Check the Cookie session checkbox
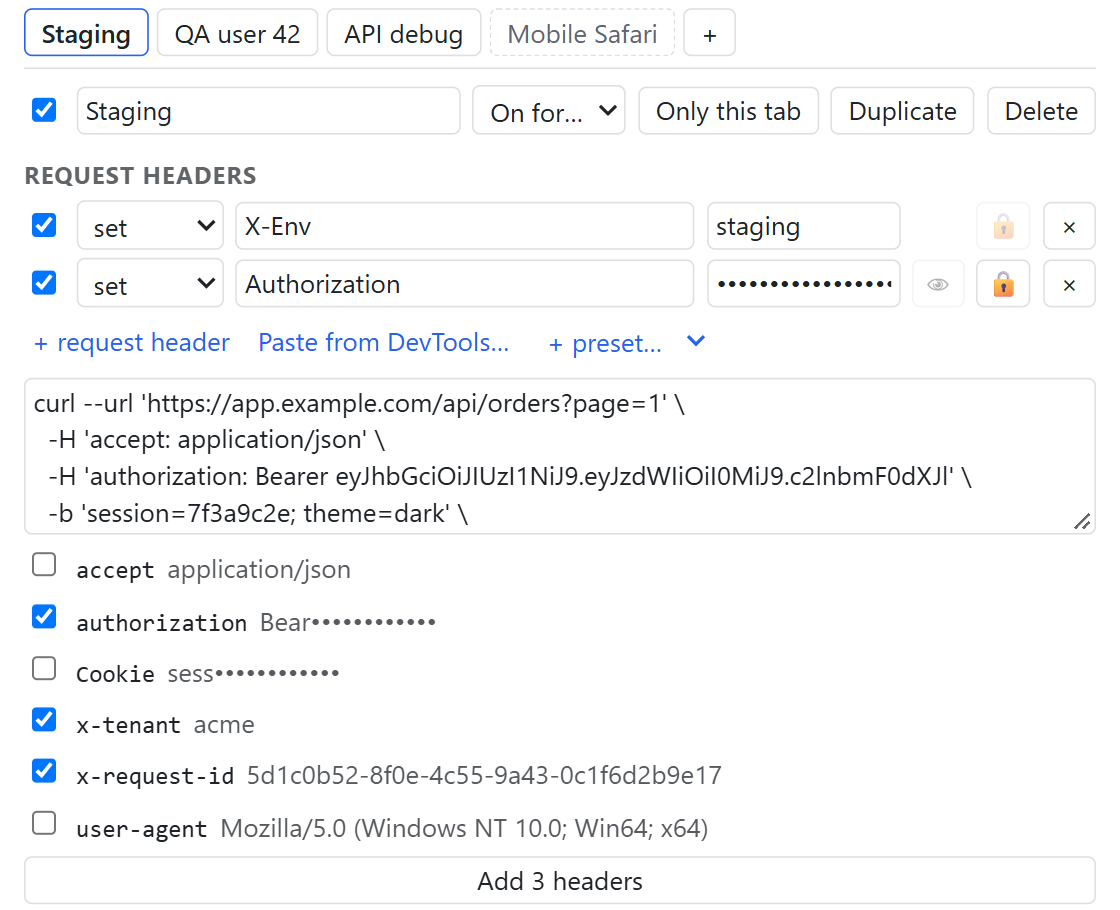Screen dimensions: 1120x910 pyautogui.click(x=44, y=669)
